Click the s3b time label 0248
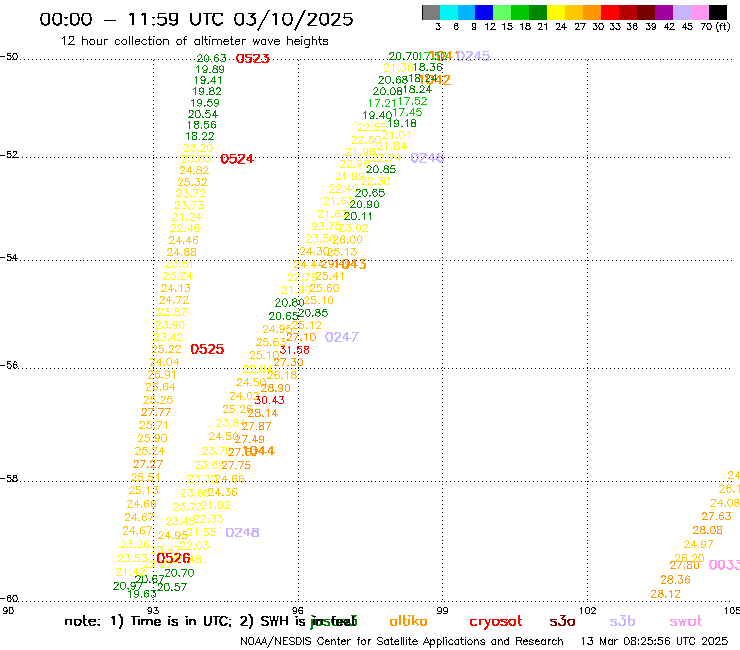Viewport: 740px width, 650px height. pyautogui.click(x=242, y=532)
